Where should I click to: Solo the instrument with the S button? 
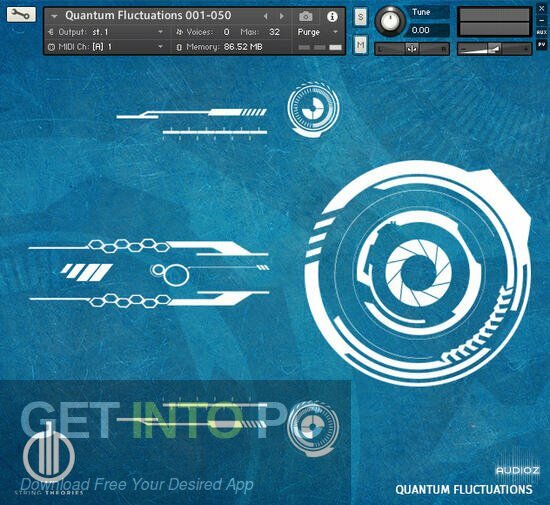pos(361,16)
